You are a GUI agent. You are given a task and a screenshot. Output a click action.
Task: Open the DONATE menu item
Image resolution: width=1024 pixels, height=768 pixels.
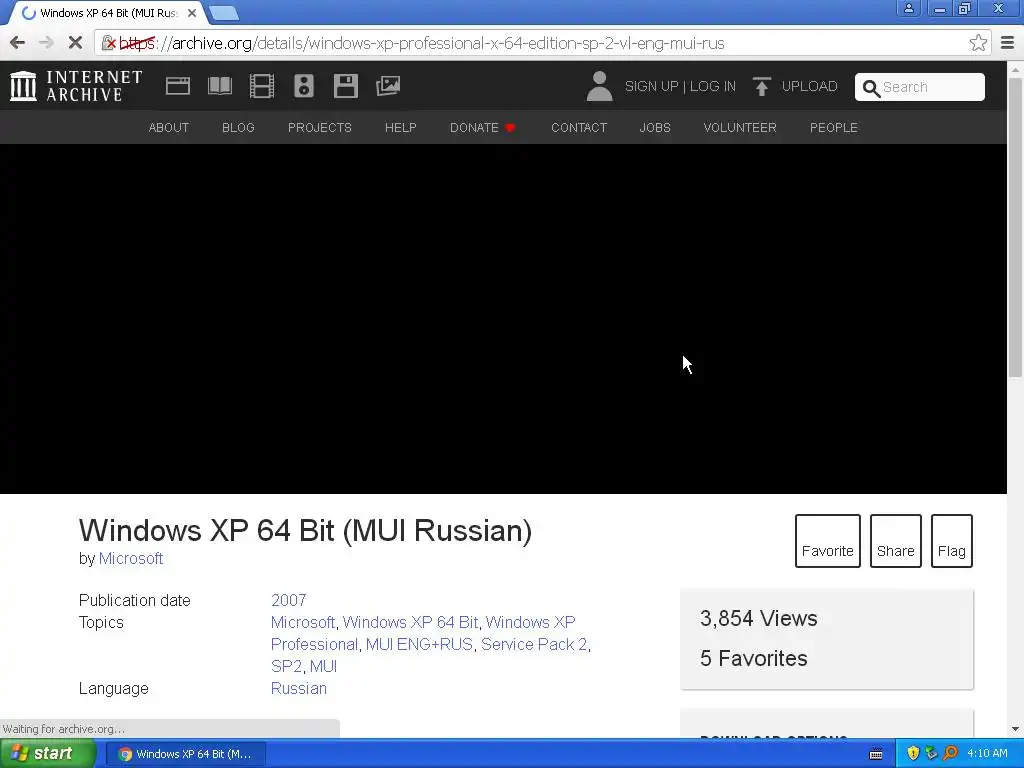[483, 127]
